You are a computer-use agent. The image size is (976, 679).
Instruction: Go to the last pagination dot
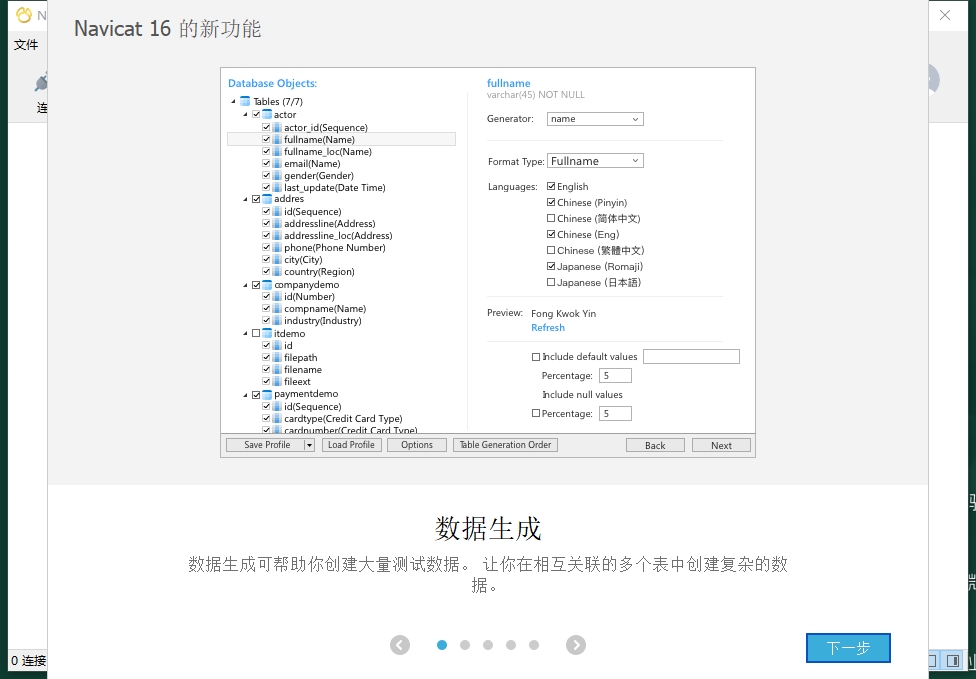point(534,645)
